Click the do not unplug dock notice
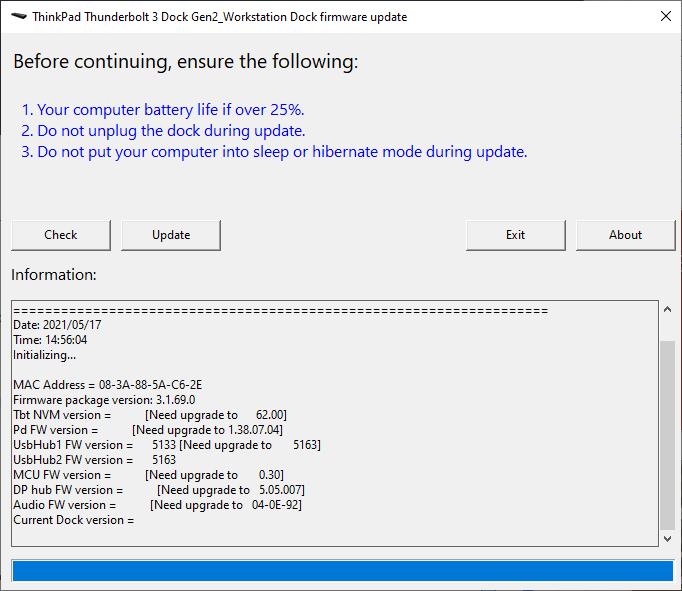The height and width of the screenshot is (591, 682). tap(163, 131)
